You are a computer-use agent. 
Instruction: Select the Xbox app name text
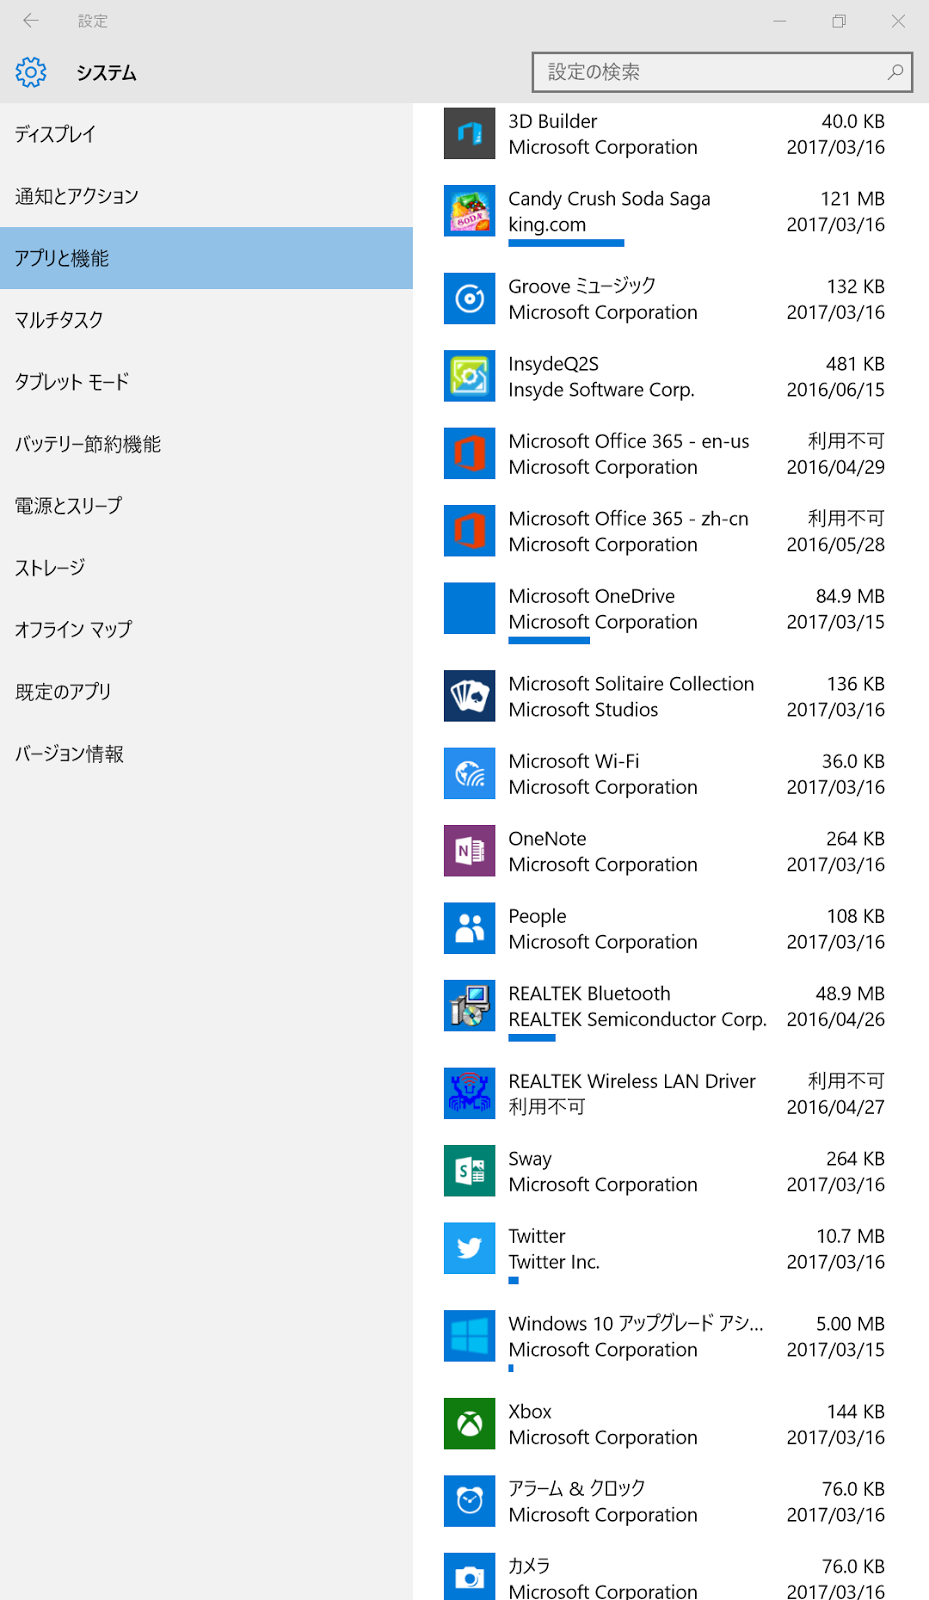pos(530,1412)
